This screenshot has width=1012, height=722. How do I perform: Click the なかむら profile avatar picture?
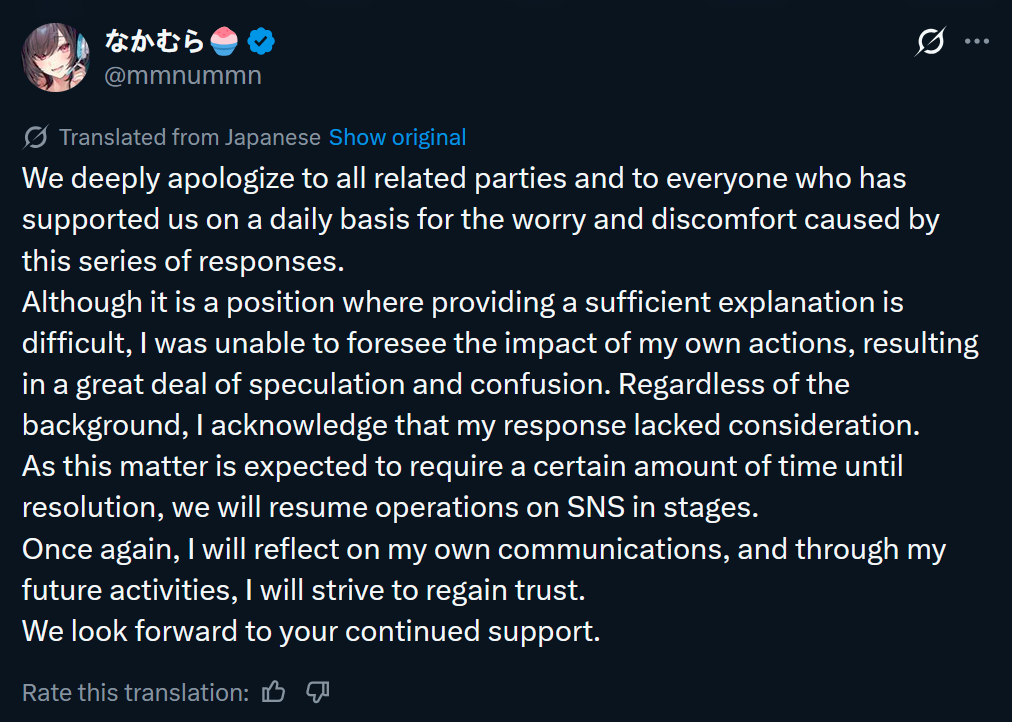(55, 56)
